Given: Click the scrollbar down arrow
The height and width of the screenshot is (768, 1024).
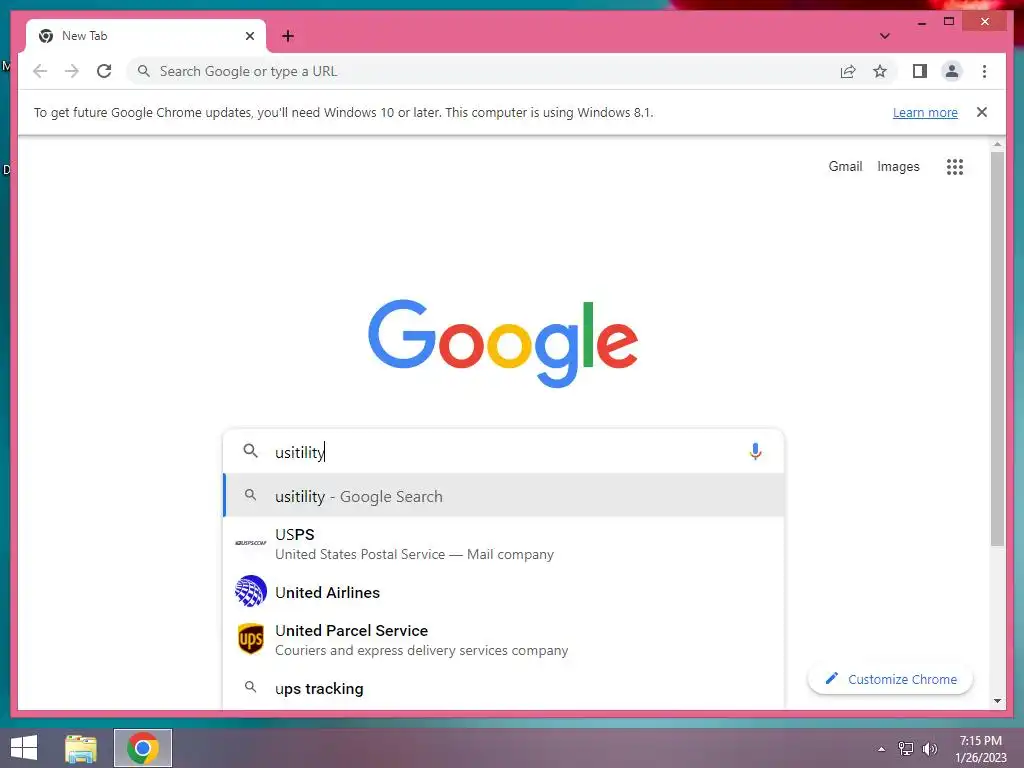Looking at the screenshot, I should [997, 701].
